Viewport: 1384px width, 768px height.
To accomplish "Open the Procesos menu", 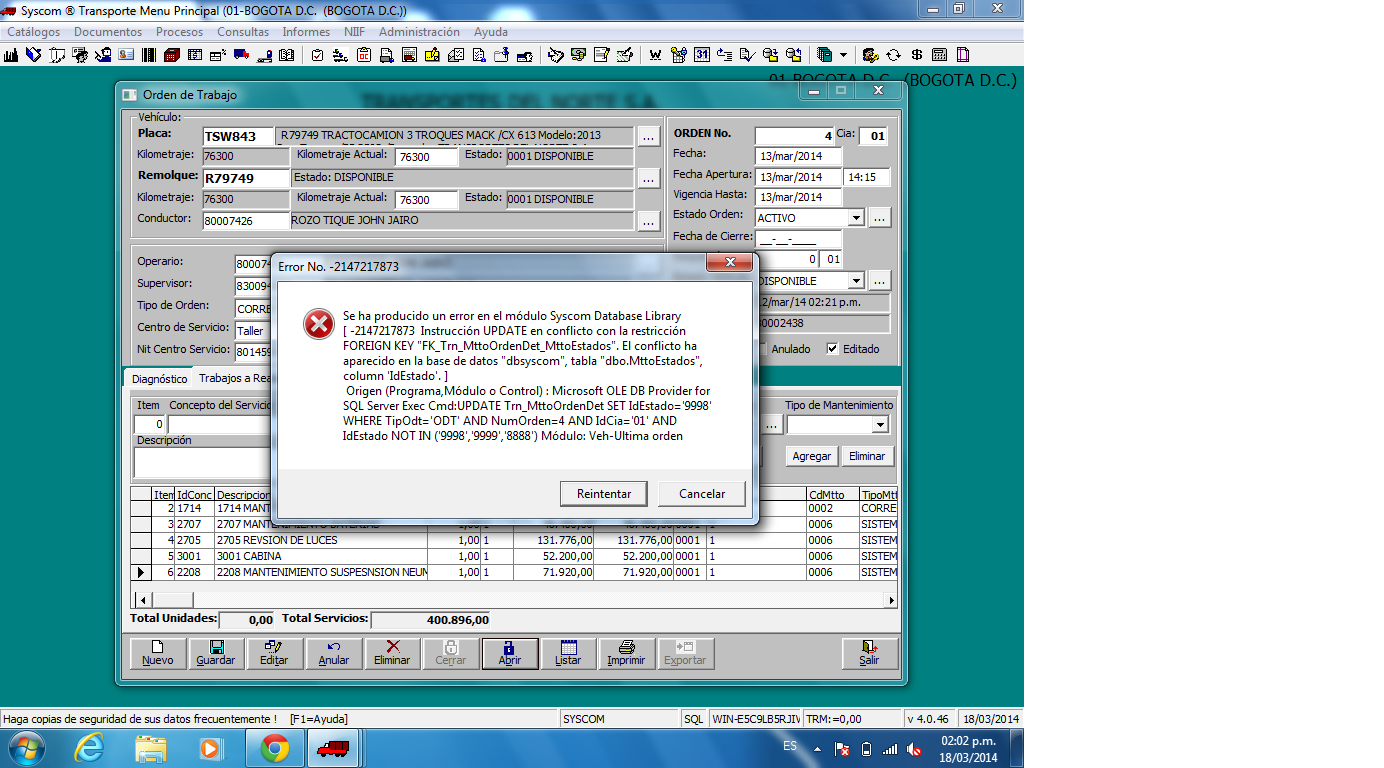I will coord(179,32).
